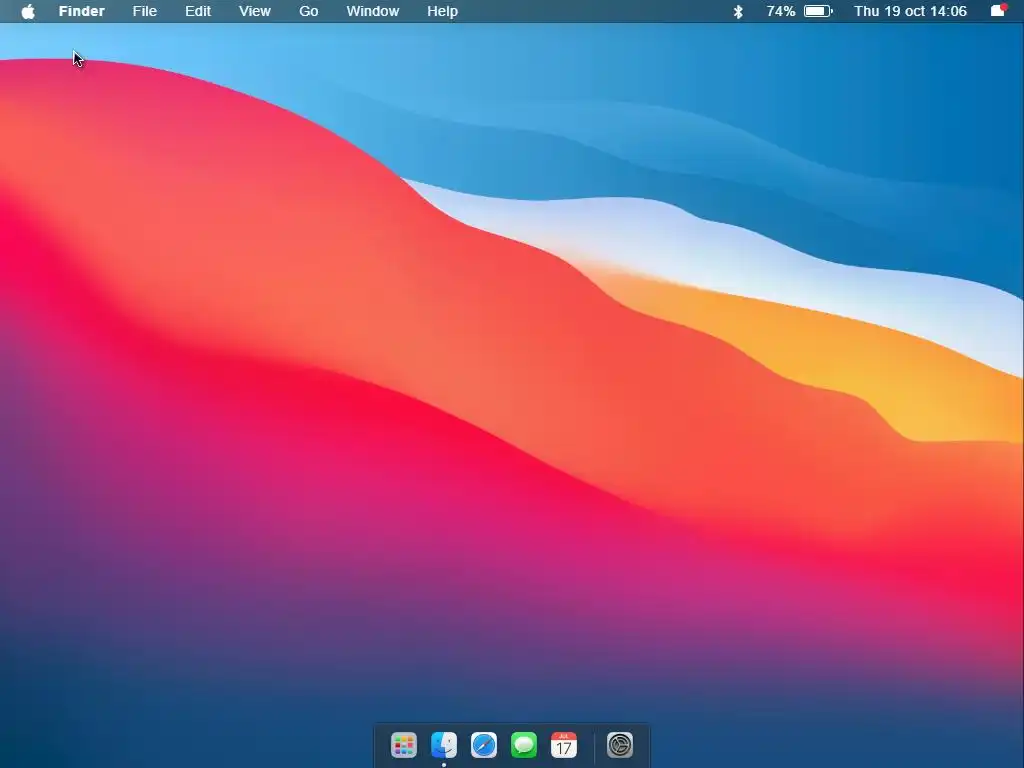The image size is (1024, 768).
Task: Launch Messages from the Dock
Action: (524, 744)
